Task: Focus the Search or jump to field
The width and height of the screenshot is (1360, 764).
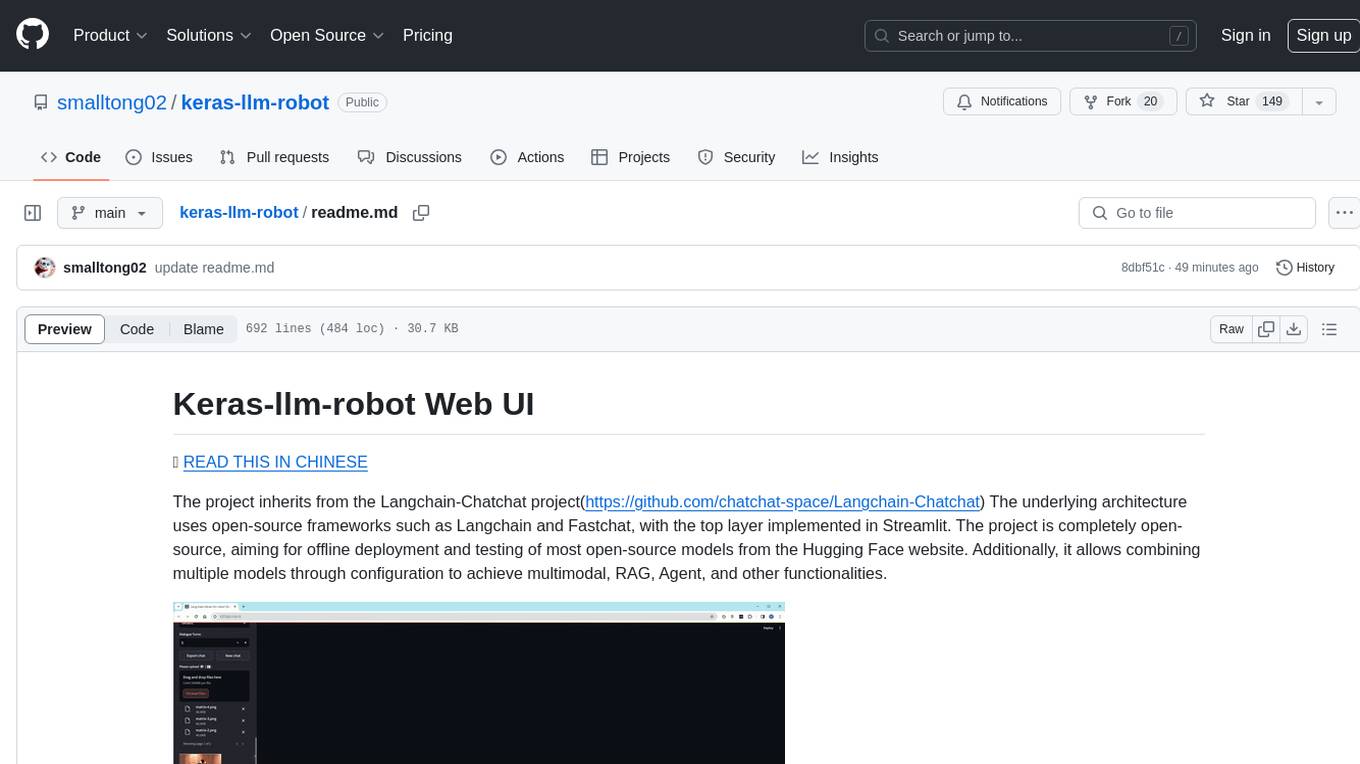Action: [x=1032, y=36]
